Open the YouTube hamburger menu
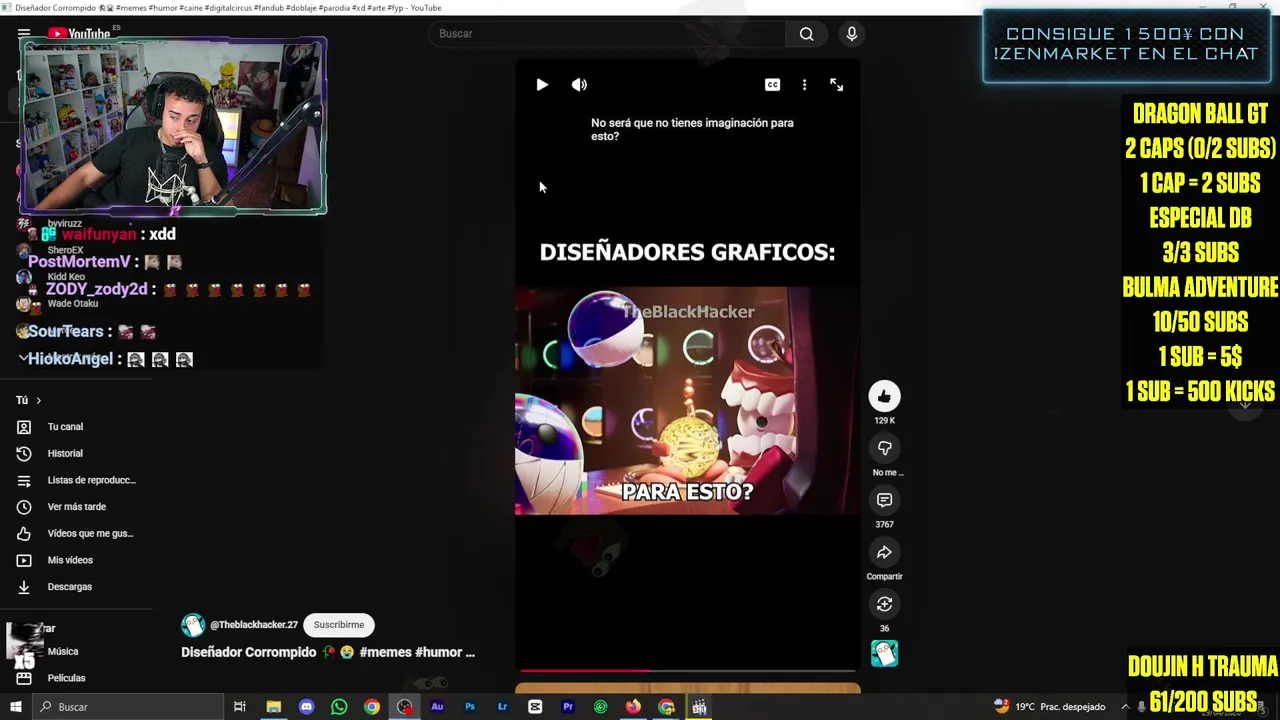 [x=24, y=33]
